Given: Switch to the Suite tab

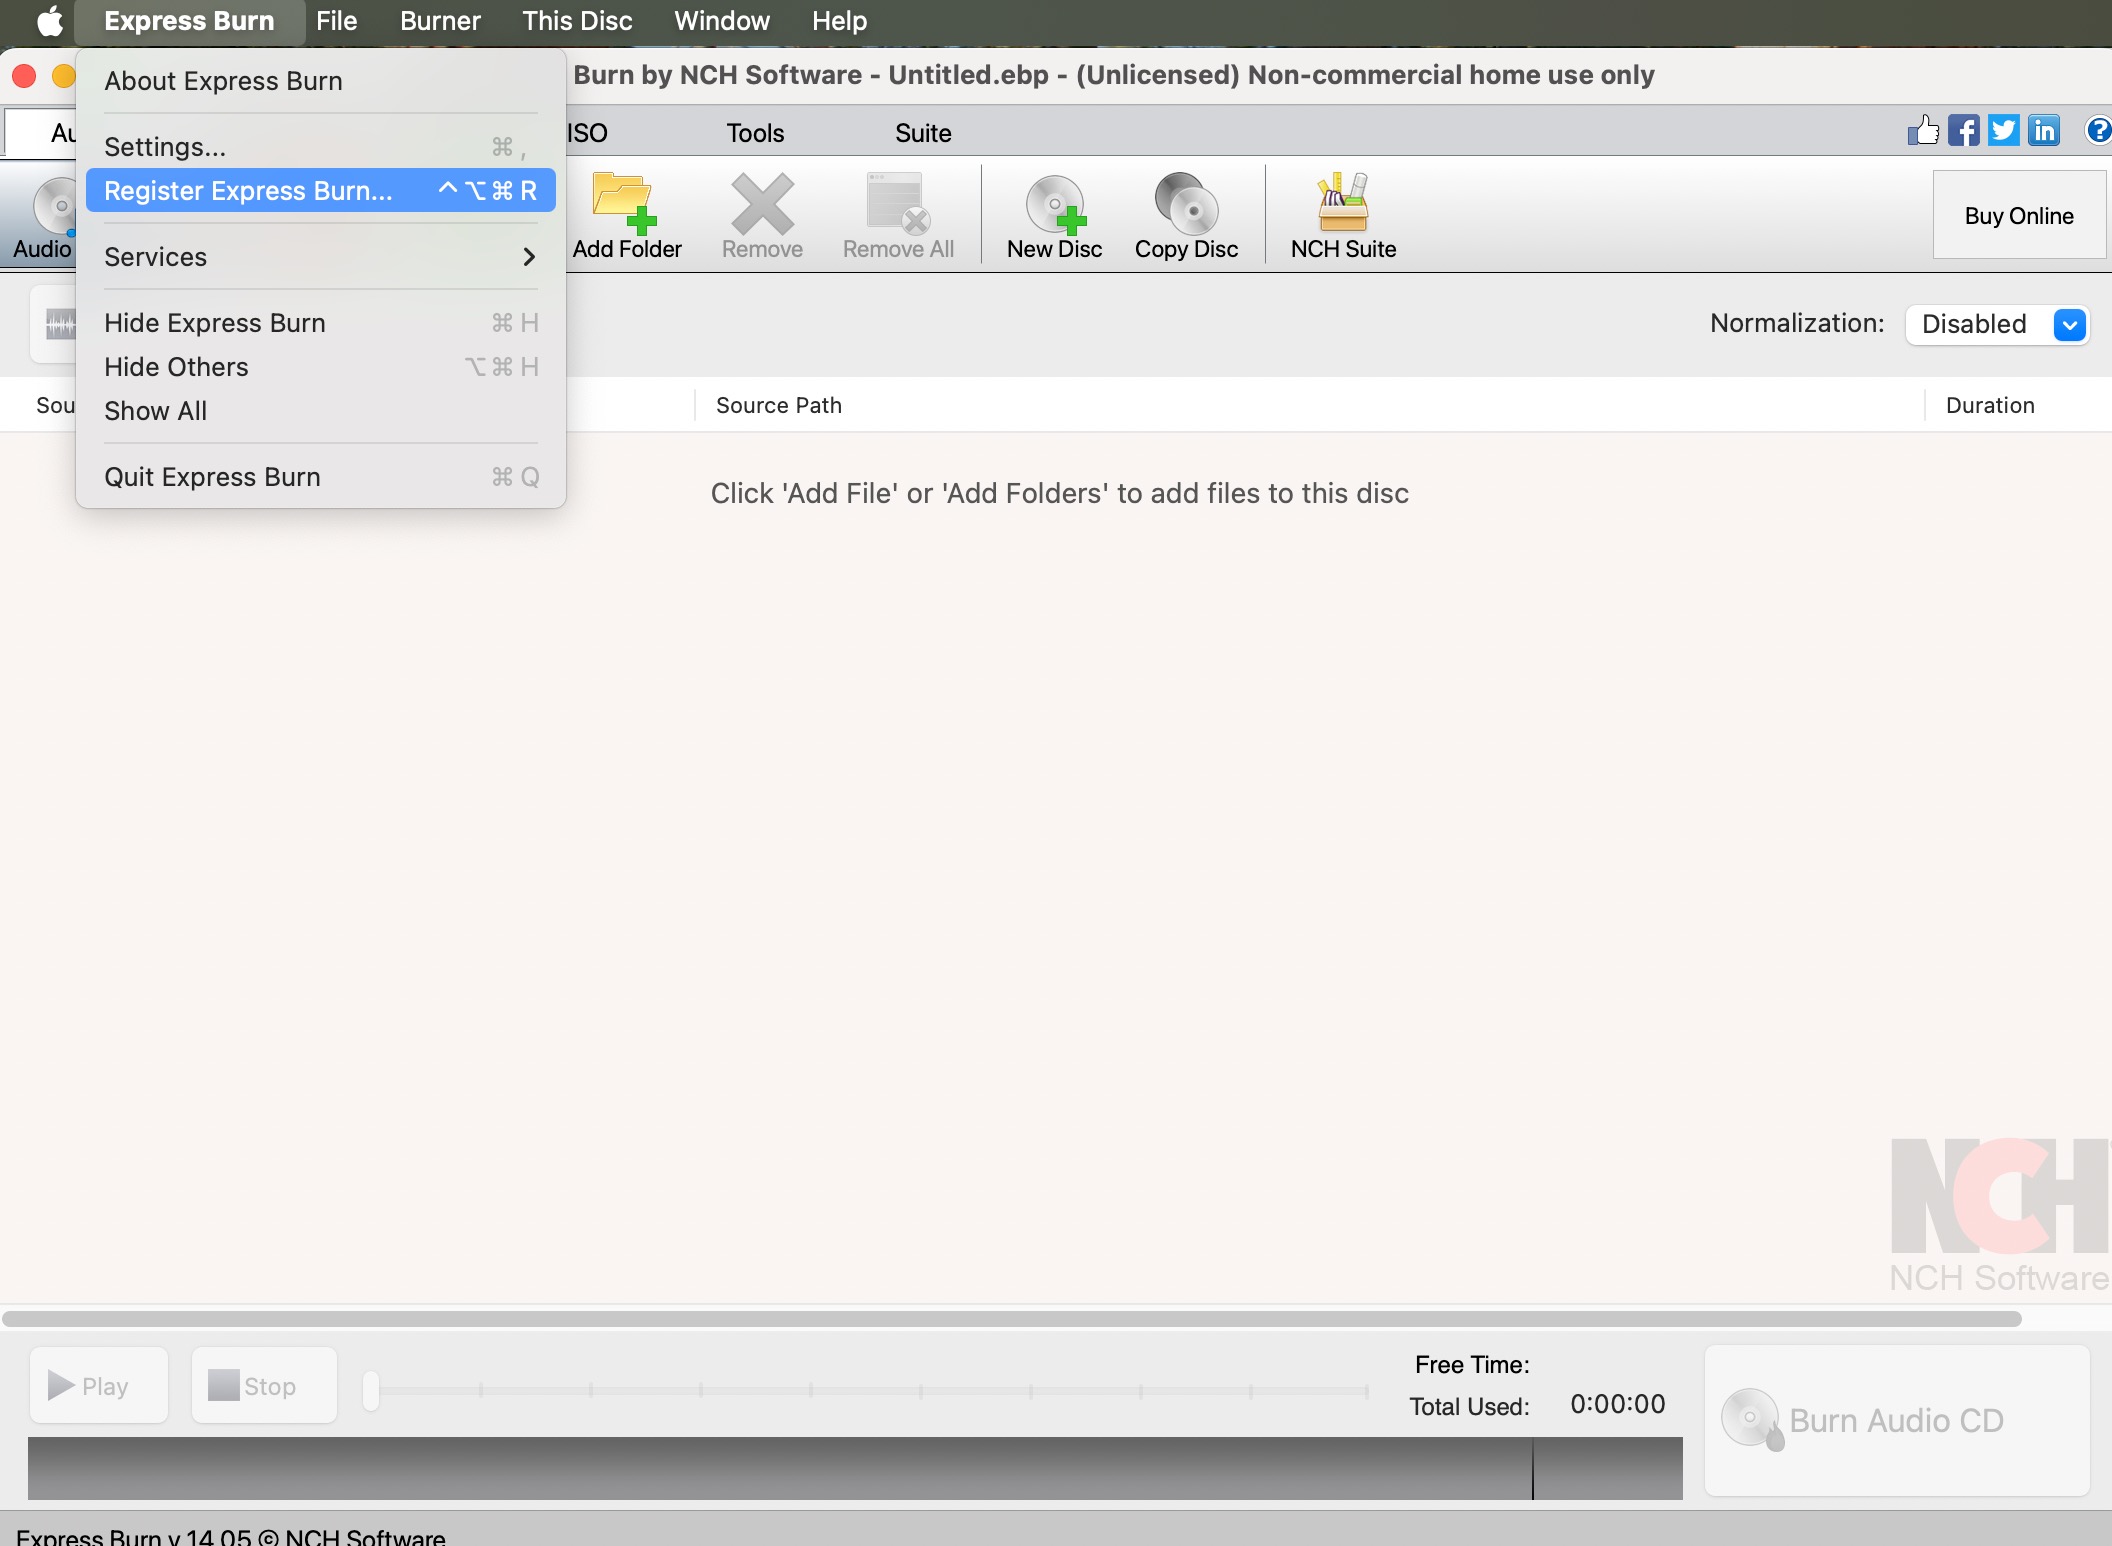Looking at the screenshot, I should coord(922,133).
